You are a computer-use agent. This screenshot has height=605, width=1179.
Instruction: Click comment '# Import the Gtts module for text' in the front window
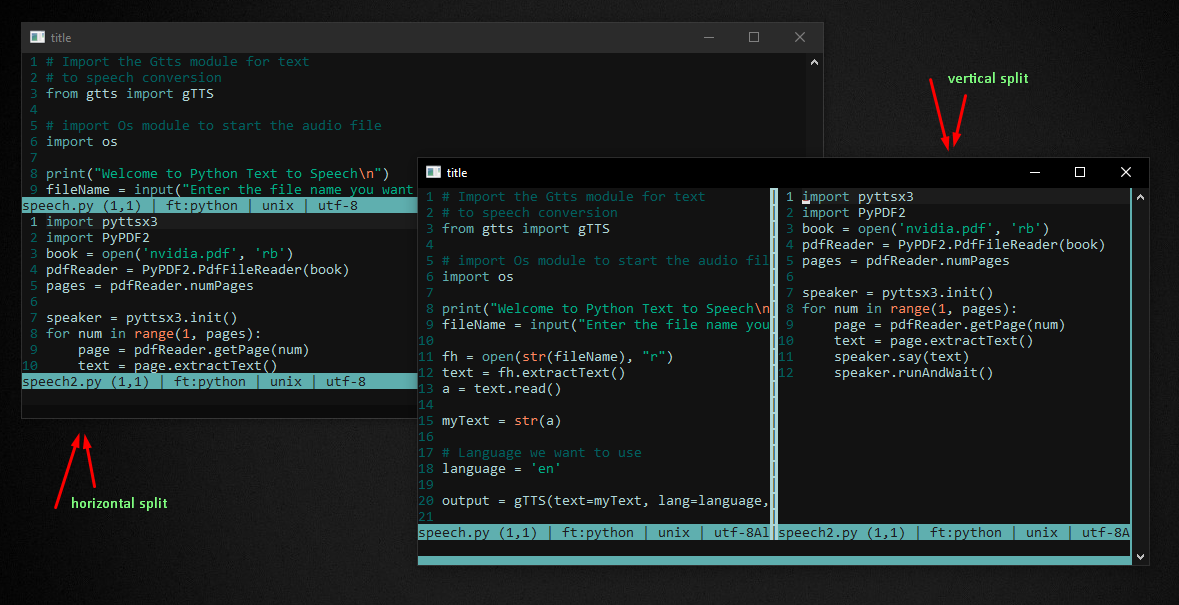(574, 197)
